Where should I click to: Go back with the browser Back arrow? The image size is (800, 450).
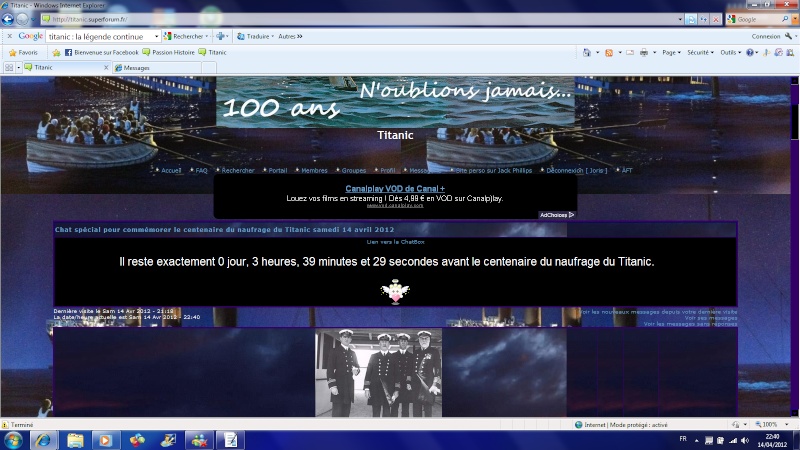pos(7,19)
